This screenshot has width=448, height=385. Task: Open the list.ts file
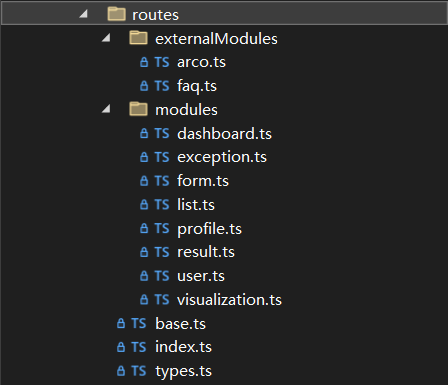tap(196, 205)
